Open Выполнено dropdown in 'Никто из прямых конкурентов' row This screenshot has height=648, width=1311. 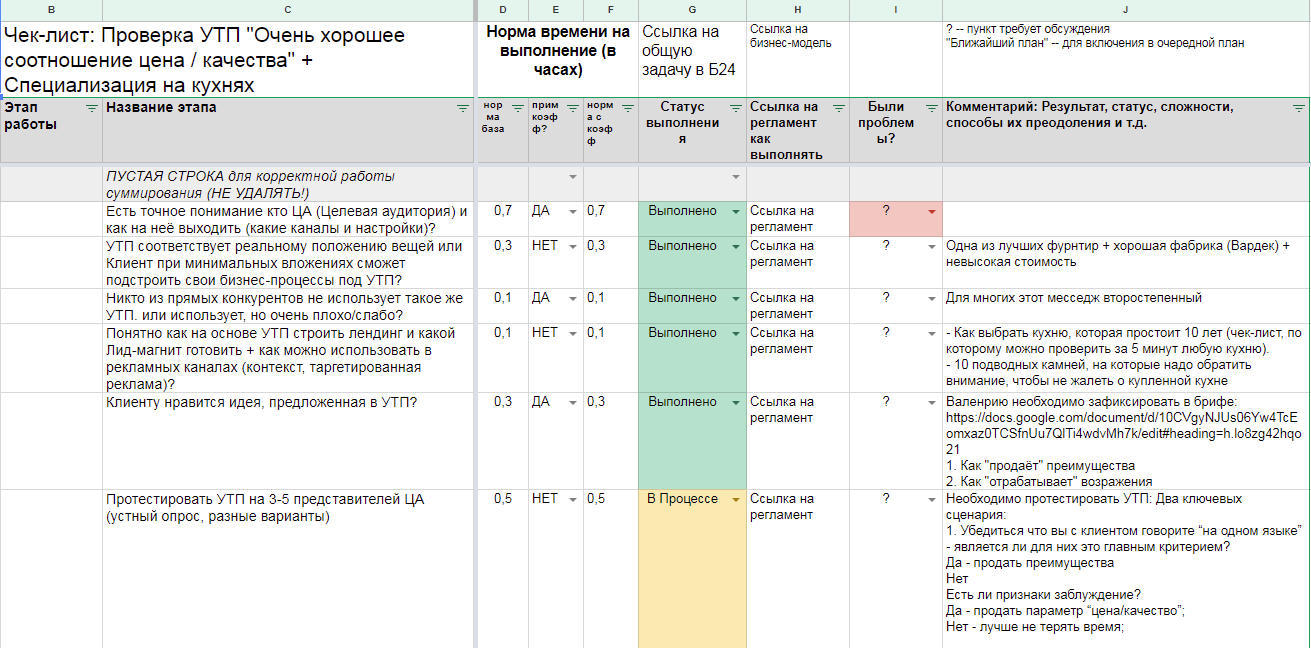click(x=736, y=299)
